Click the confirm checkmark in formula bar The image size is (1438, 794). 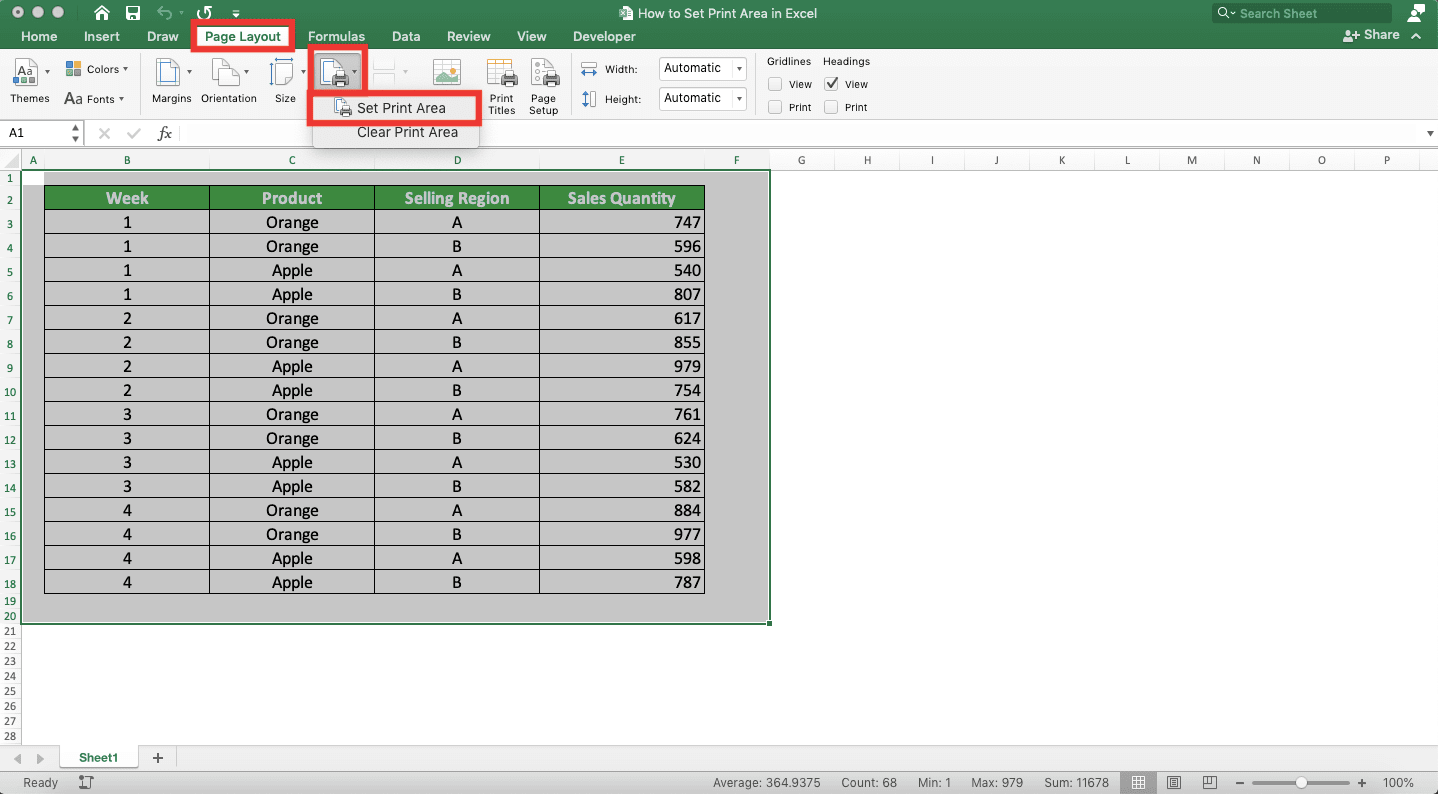pos(134,133)
